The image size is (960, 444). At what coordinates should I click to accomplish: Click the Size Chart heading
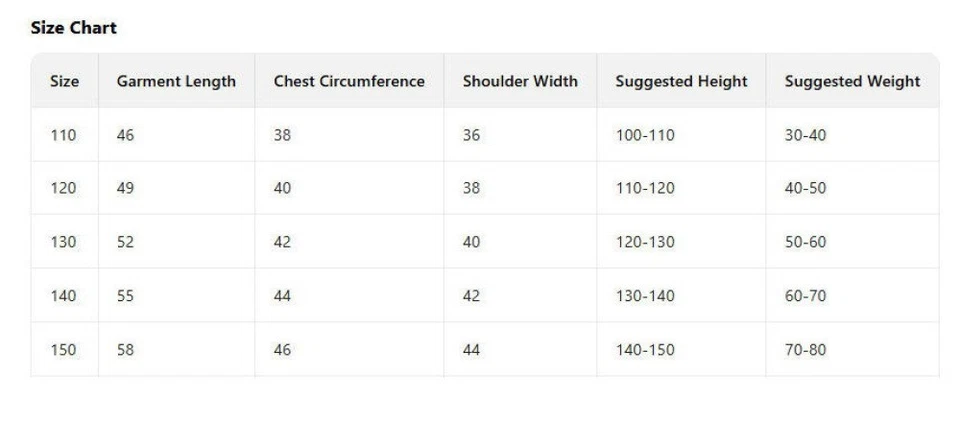(x=73, y=28)
